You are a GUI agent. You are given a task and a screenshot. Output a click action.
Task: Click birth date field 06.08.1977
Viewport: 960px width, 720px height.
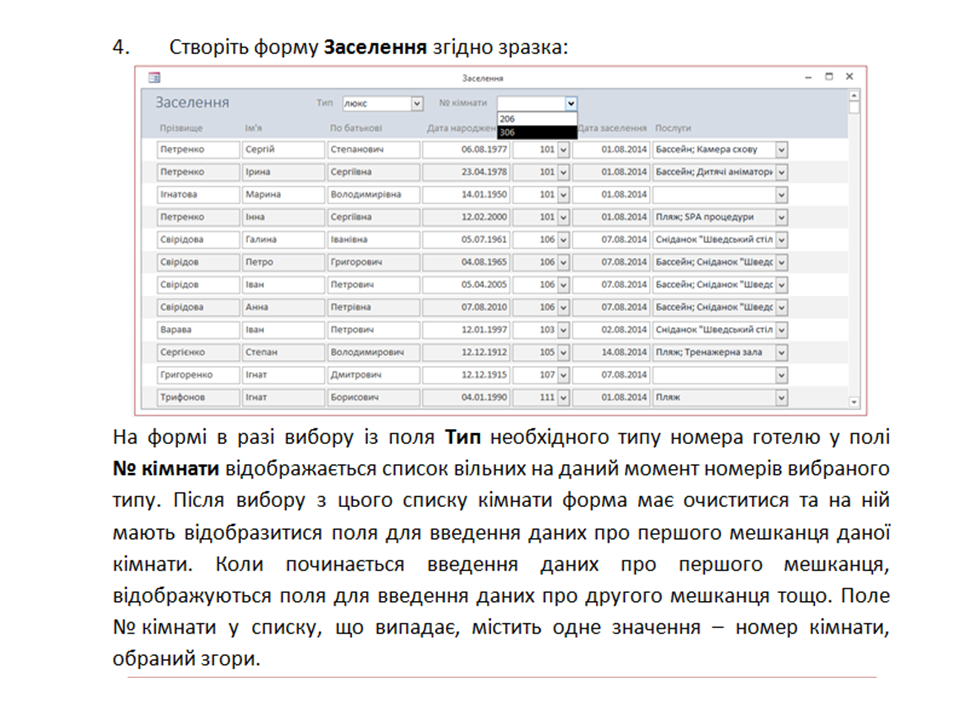[467, 149]
